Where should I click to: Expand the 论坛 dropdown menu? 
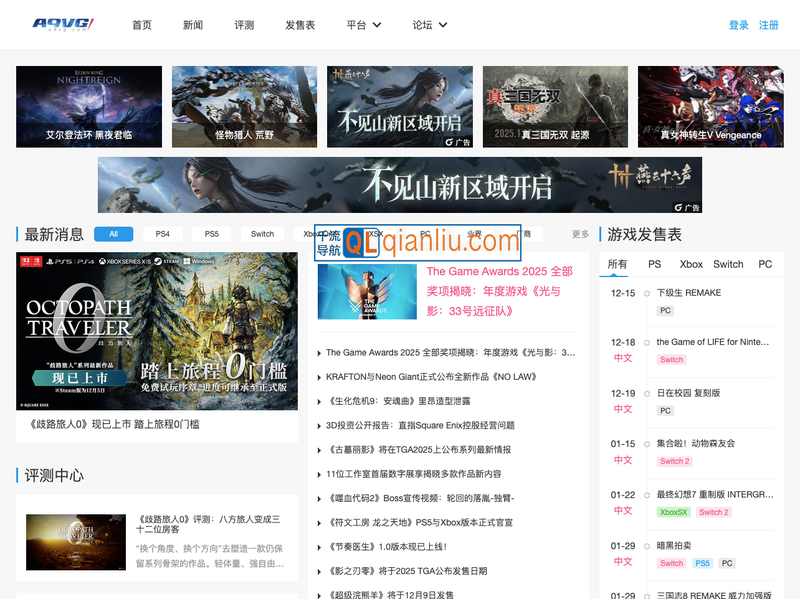[x=430, y=25]
